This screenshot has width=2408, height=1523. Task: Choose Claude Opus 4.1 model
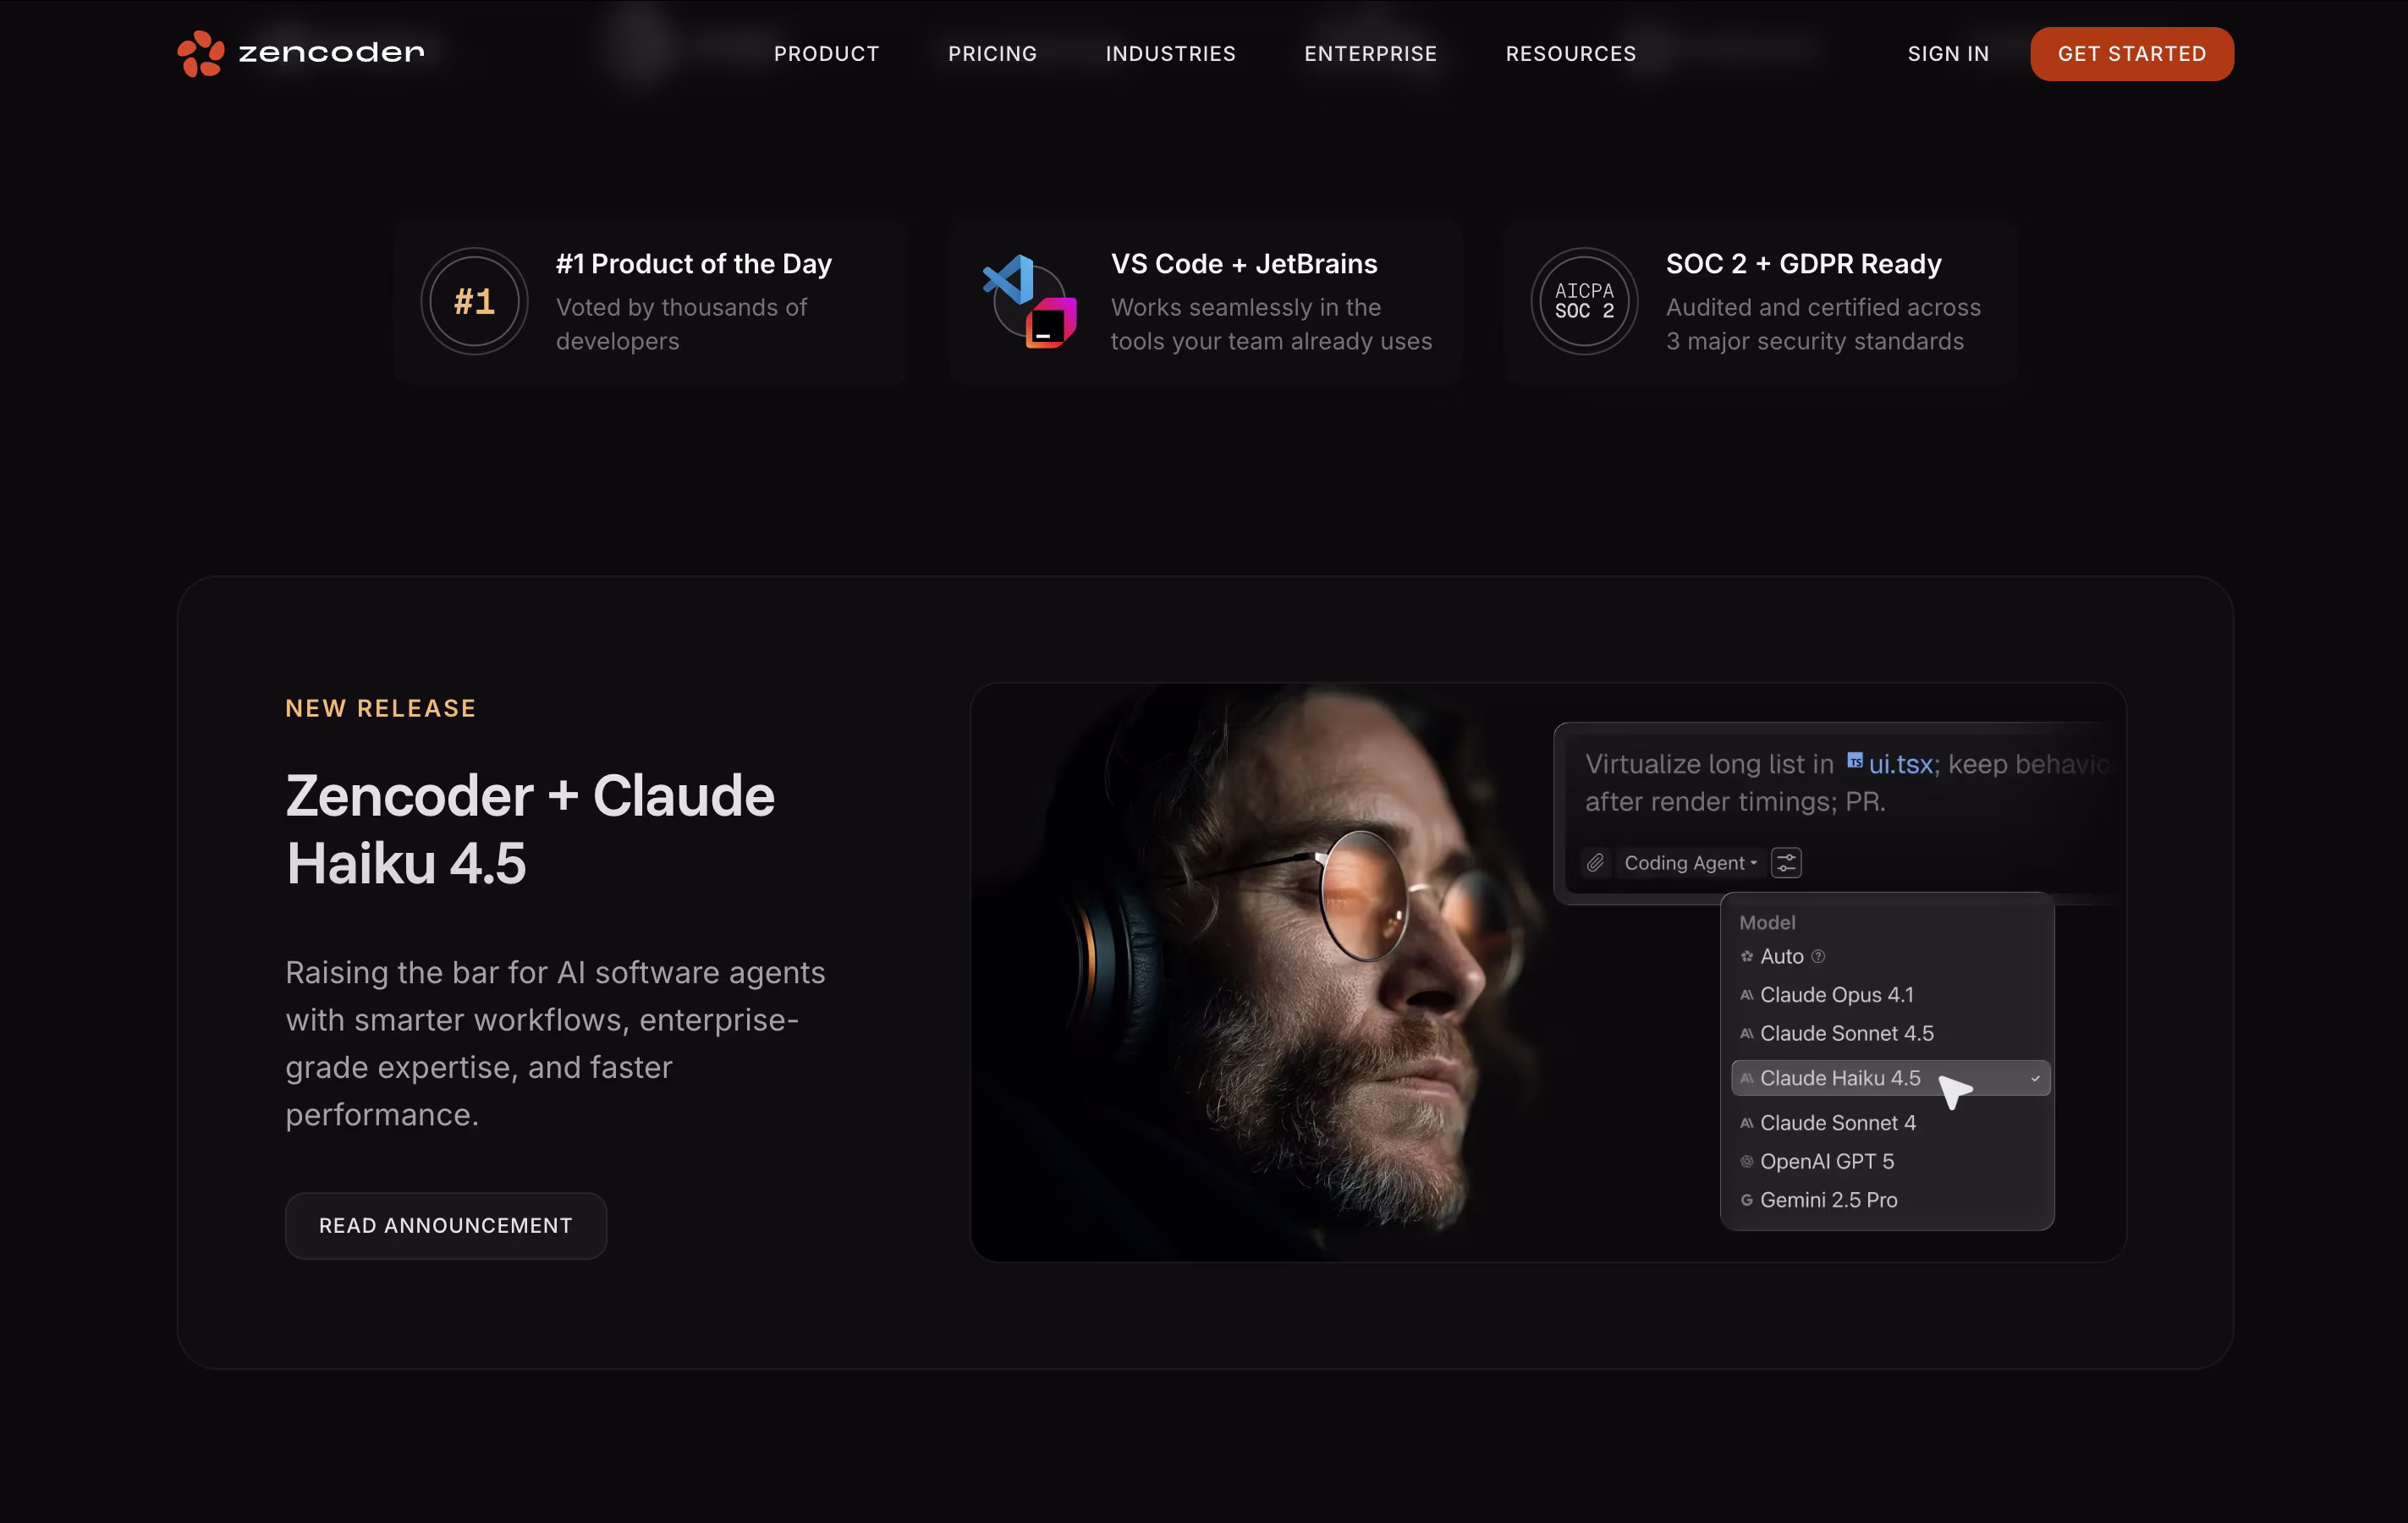1836,994
